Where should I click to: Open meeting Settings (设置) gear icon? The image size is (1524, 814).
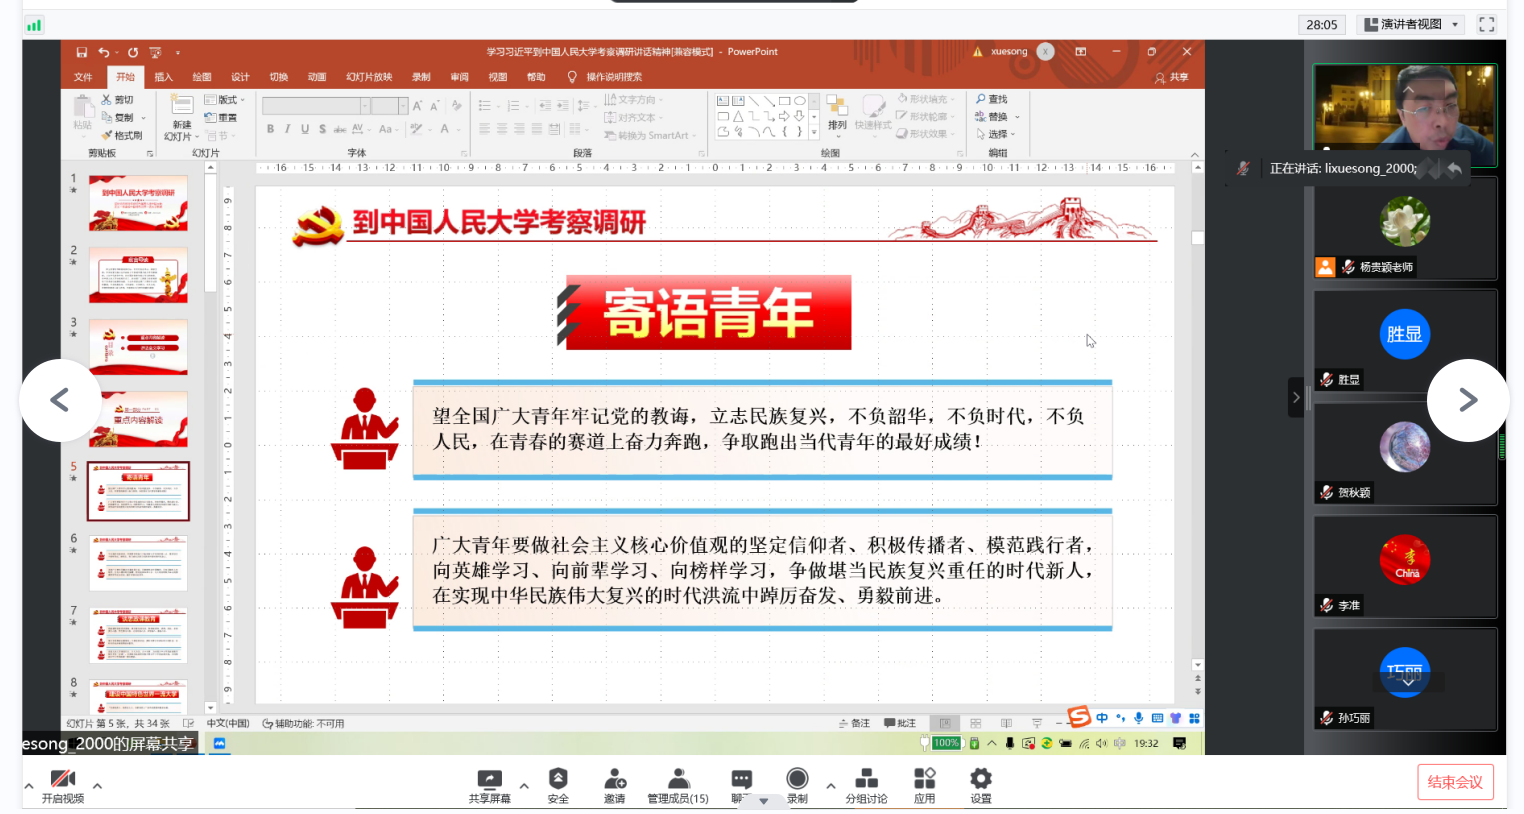coord(981,780)
